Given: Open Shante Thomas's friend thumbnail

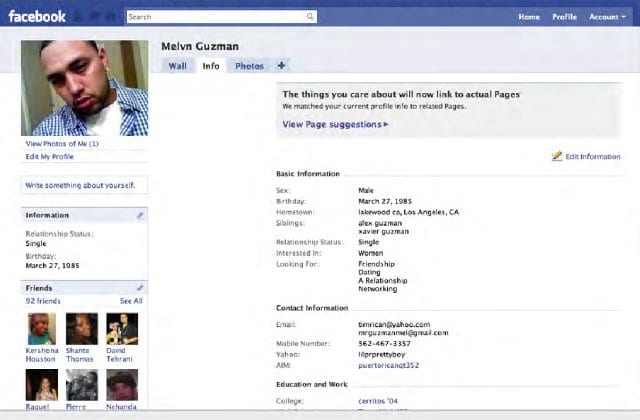Looking at the screenshot, I should [82, 329].
